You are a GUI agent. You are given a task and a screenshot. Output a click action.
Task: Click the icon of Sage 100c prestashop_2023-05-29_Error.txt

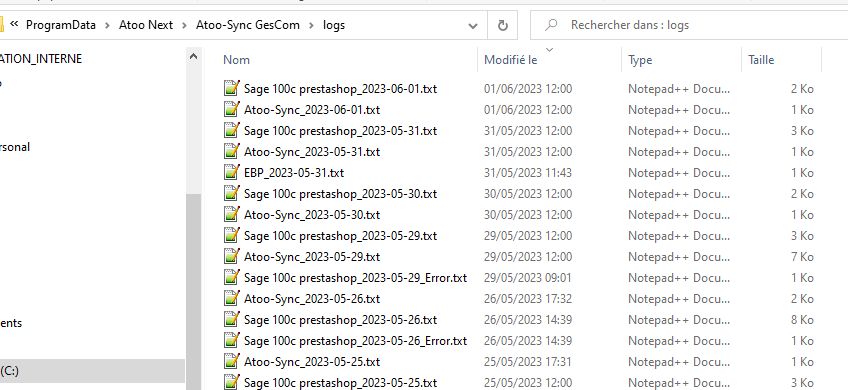[x=231, y=277]
